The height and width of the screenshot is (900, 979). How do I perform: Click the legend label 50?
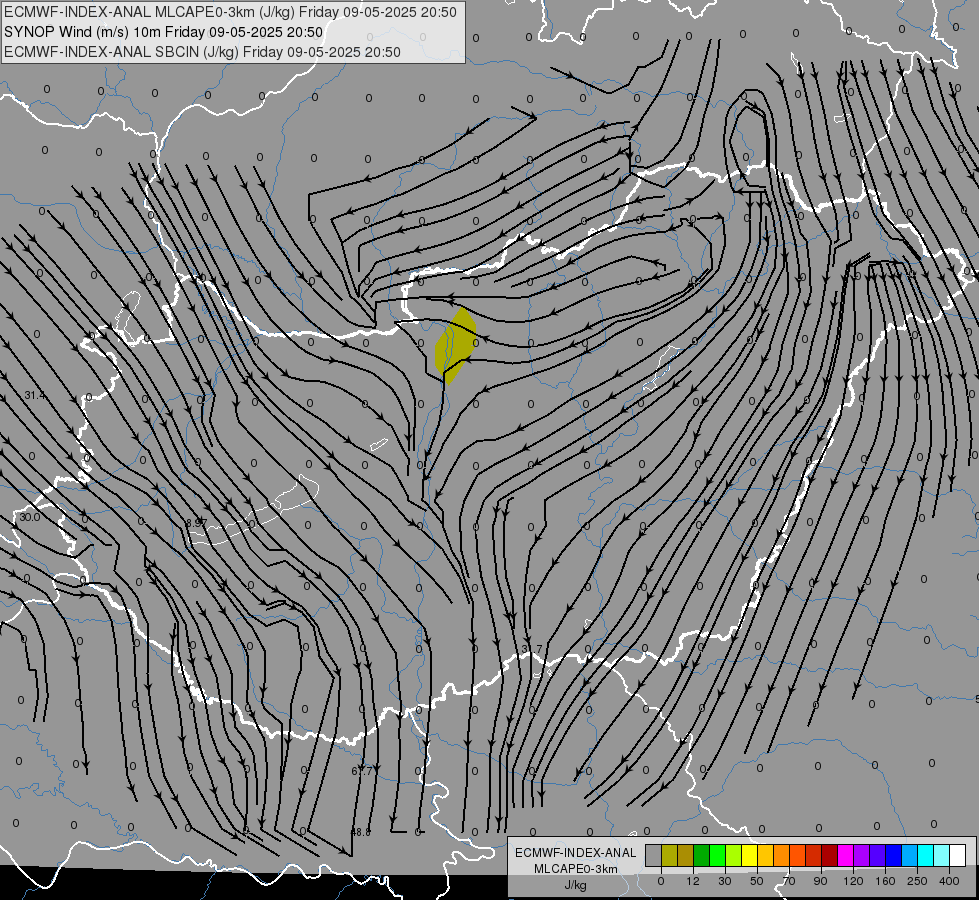coord(757,881)
